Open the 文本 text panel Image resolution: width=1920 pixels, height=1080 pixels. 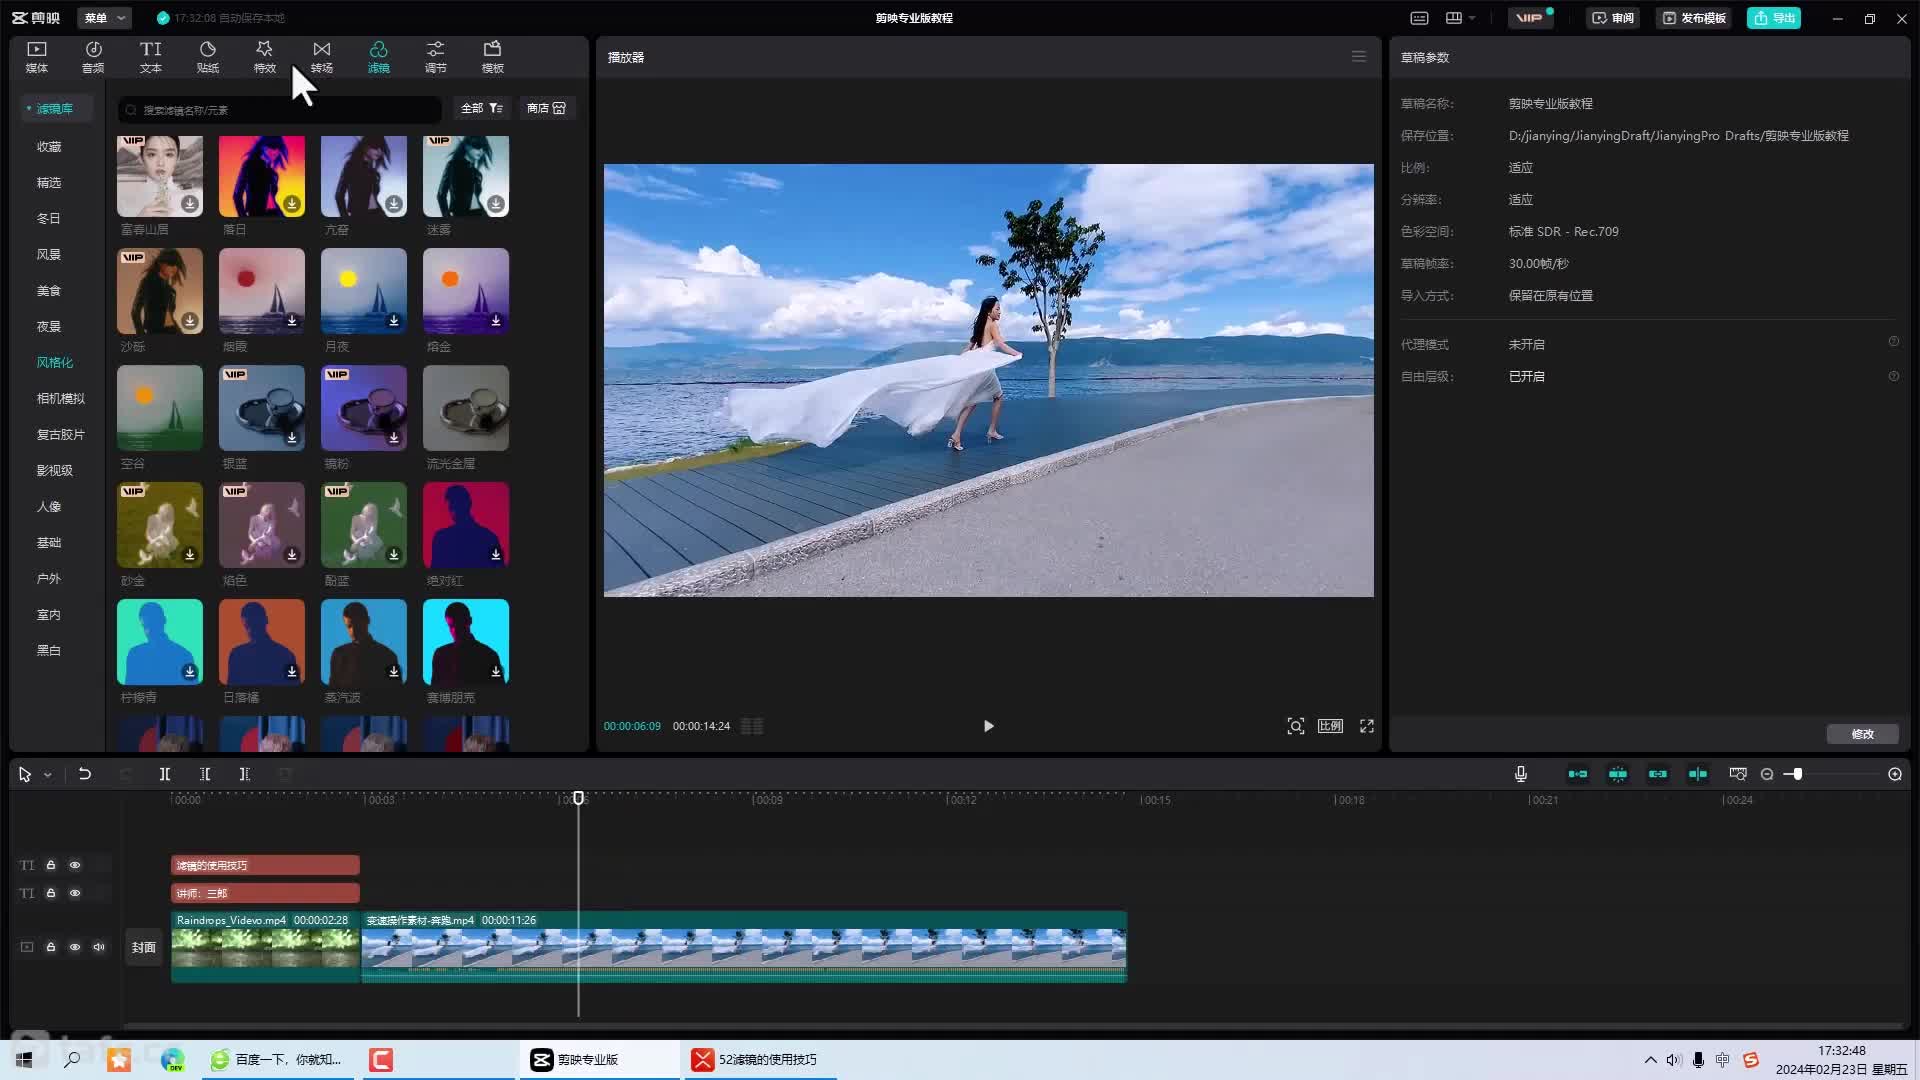tap(151, 57)
